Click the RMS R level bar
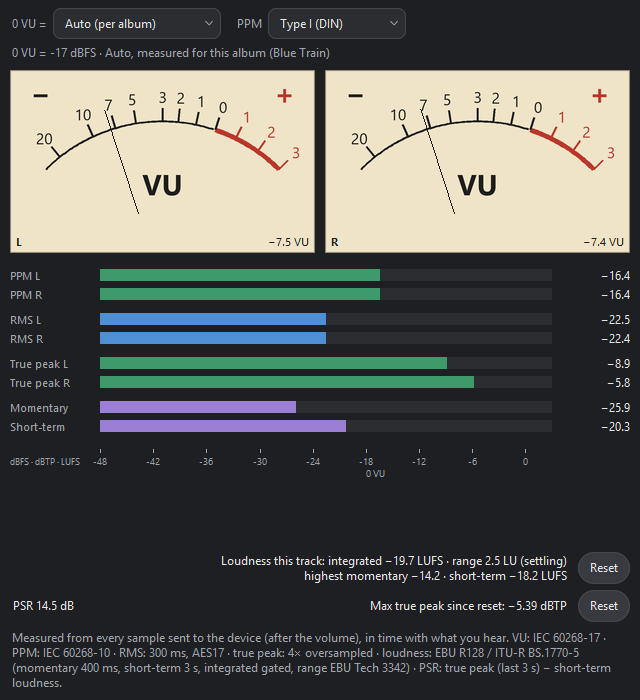 pyautogui.click(x=326, y=338)
